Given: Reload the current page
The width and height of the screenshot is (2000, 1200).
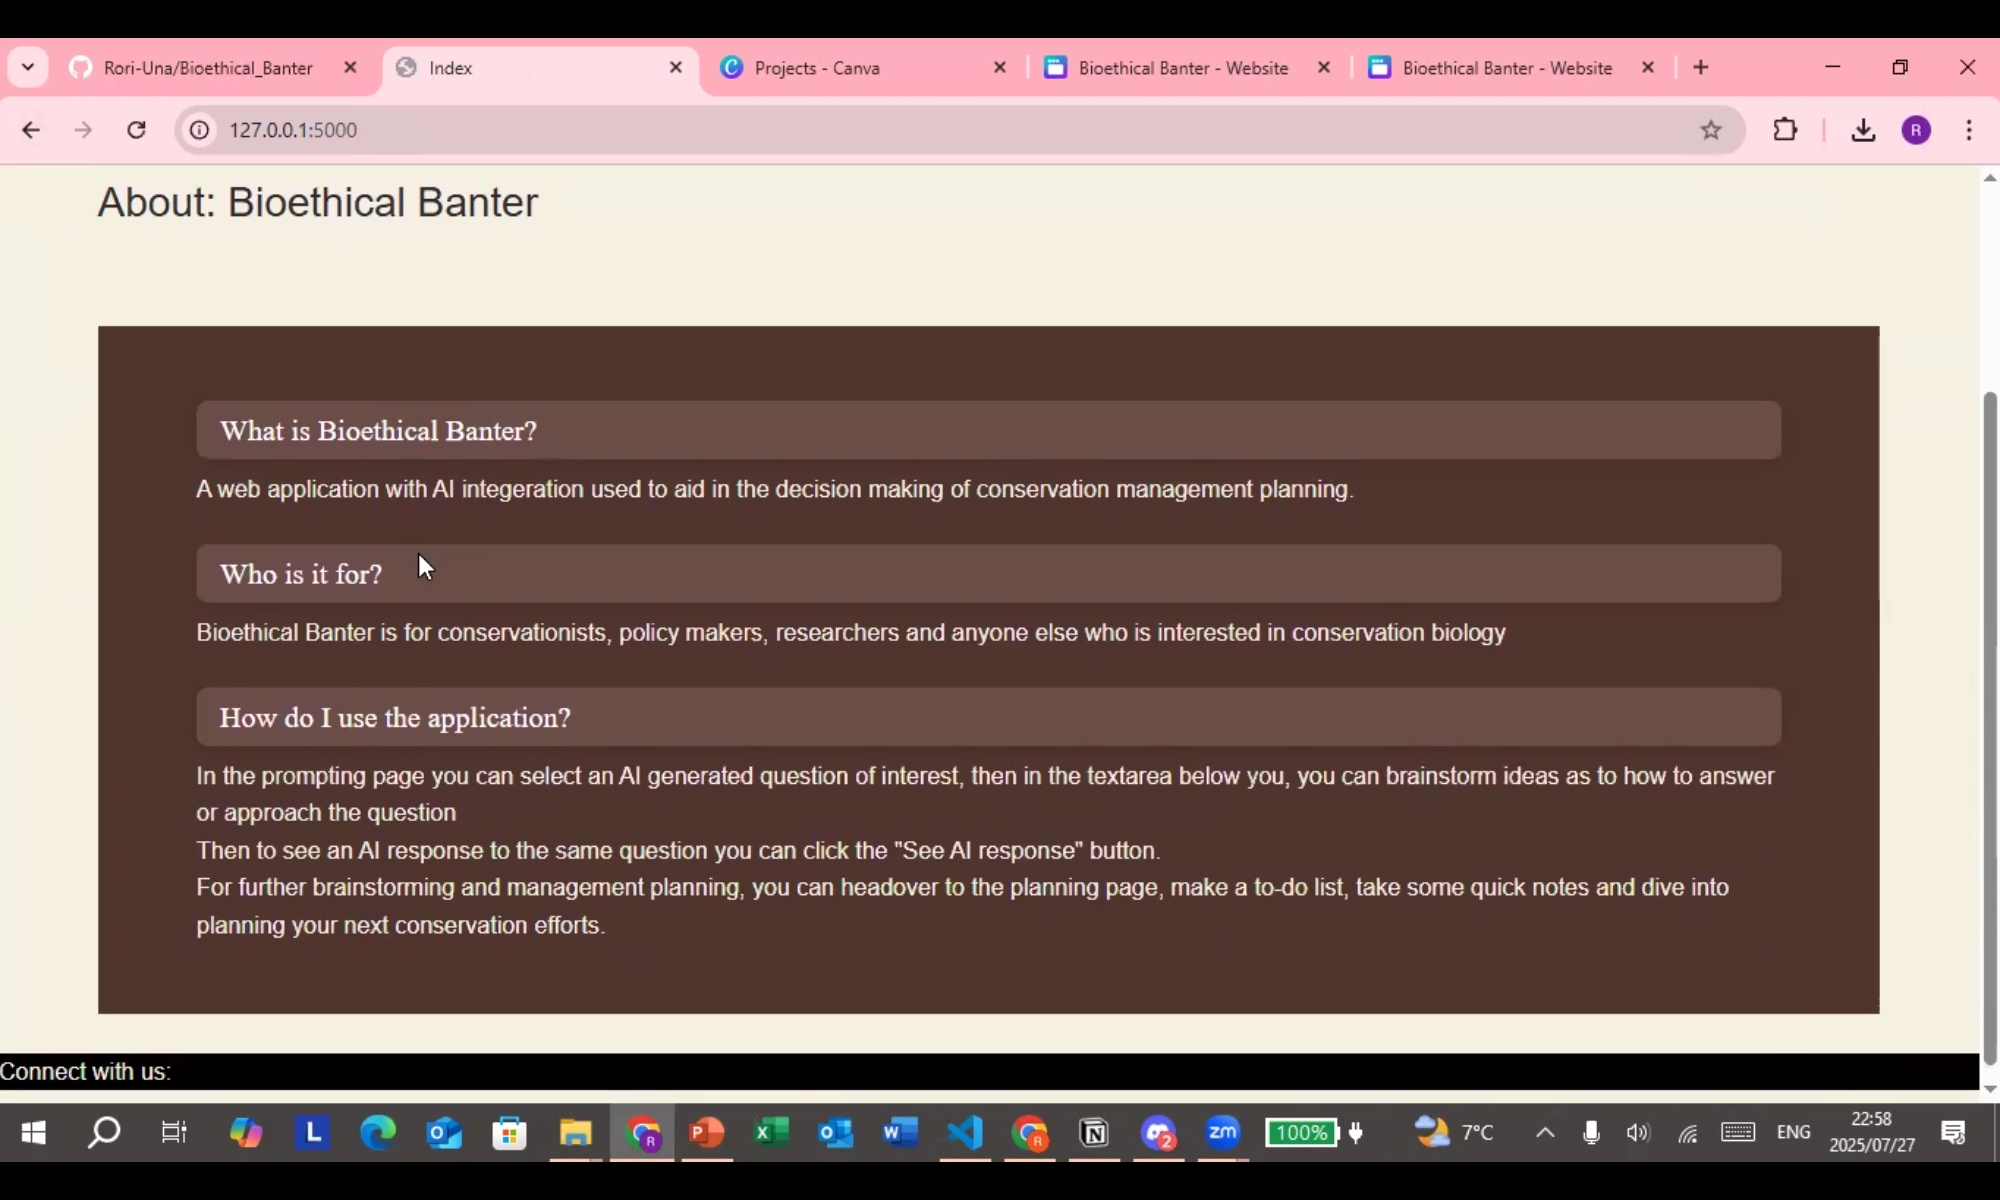Looking at the screenshot, I should tap(137, 130).
